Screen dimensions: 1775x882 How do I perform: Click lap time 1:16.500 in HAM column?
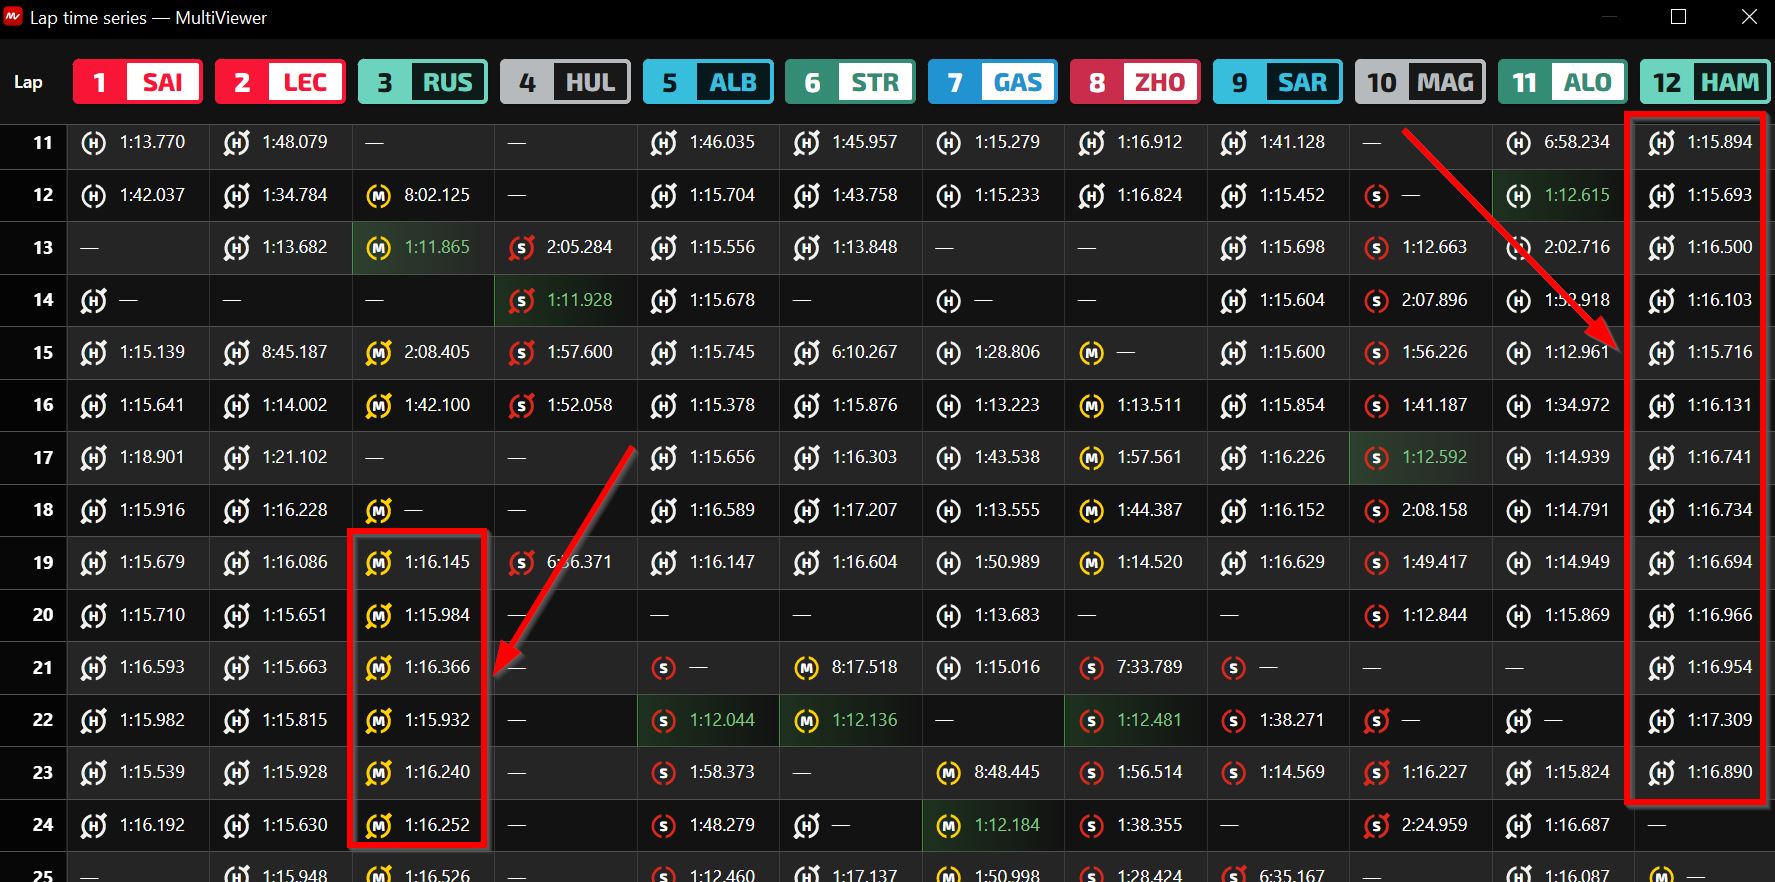[1720, 247]
